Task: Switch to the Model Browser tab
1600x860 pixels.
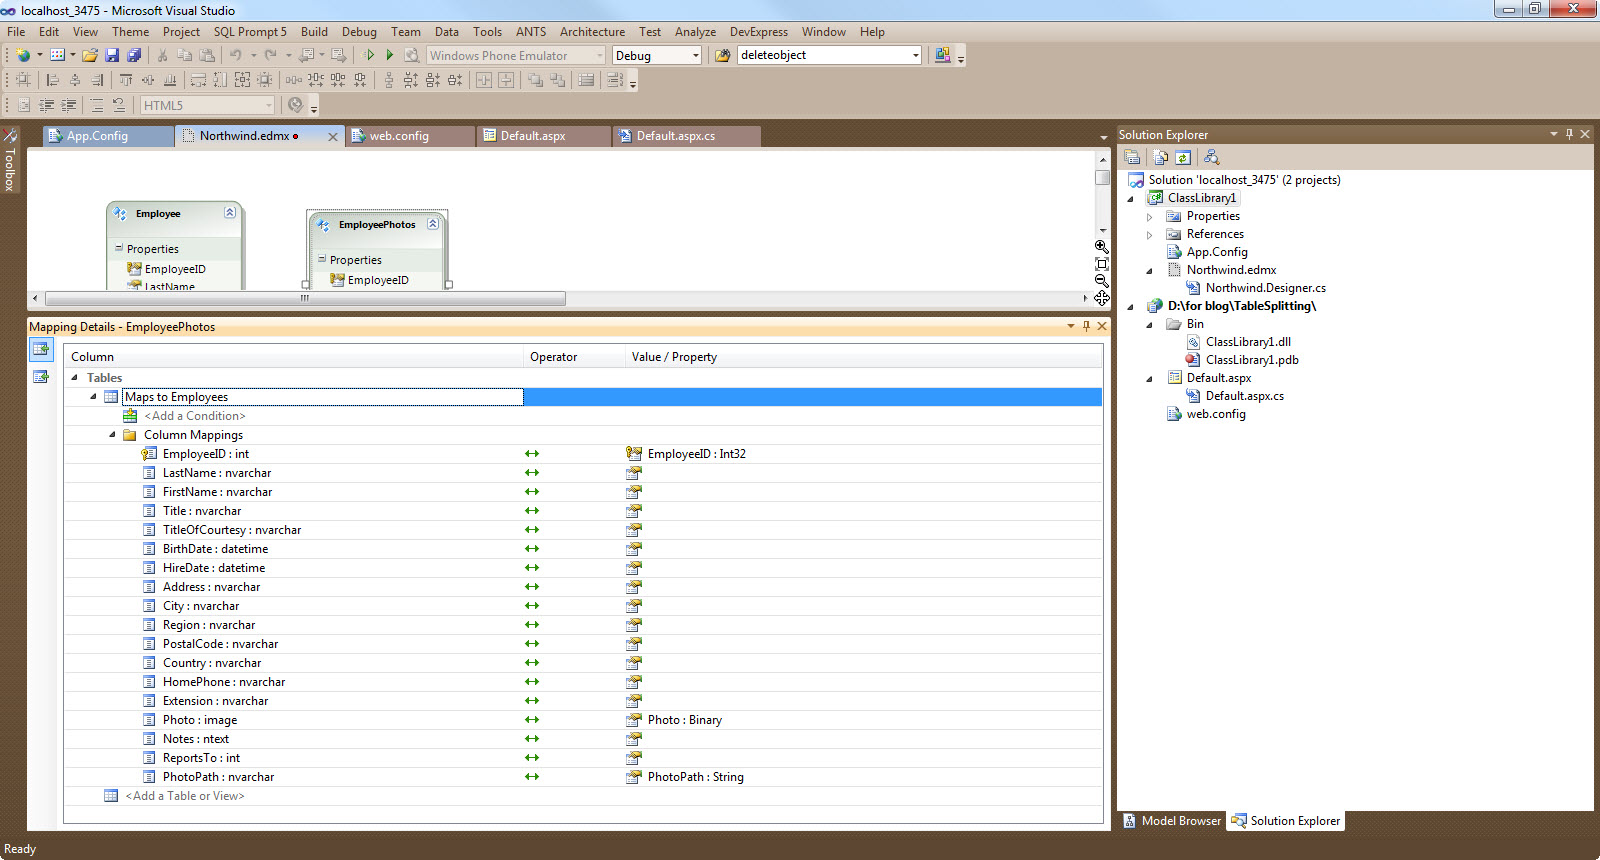Action: [x=1172, y=821]
